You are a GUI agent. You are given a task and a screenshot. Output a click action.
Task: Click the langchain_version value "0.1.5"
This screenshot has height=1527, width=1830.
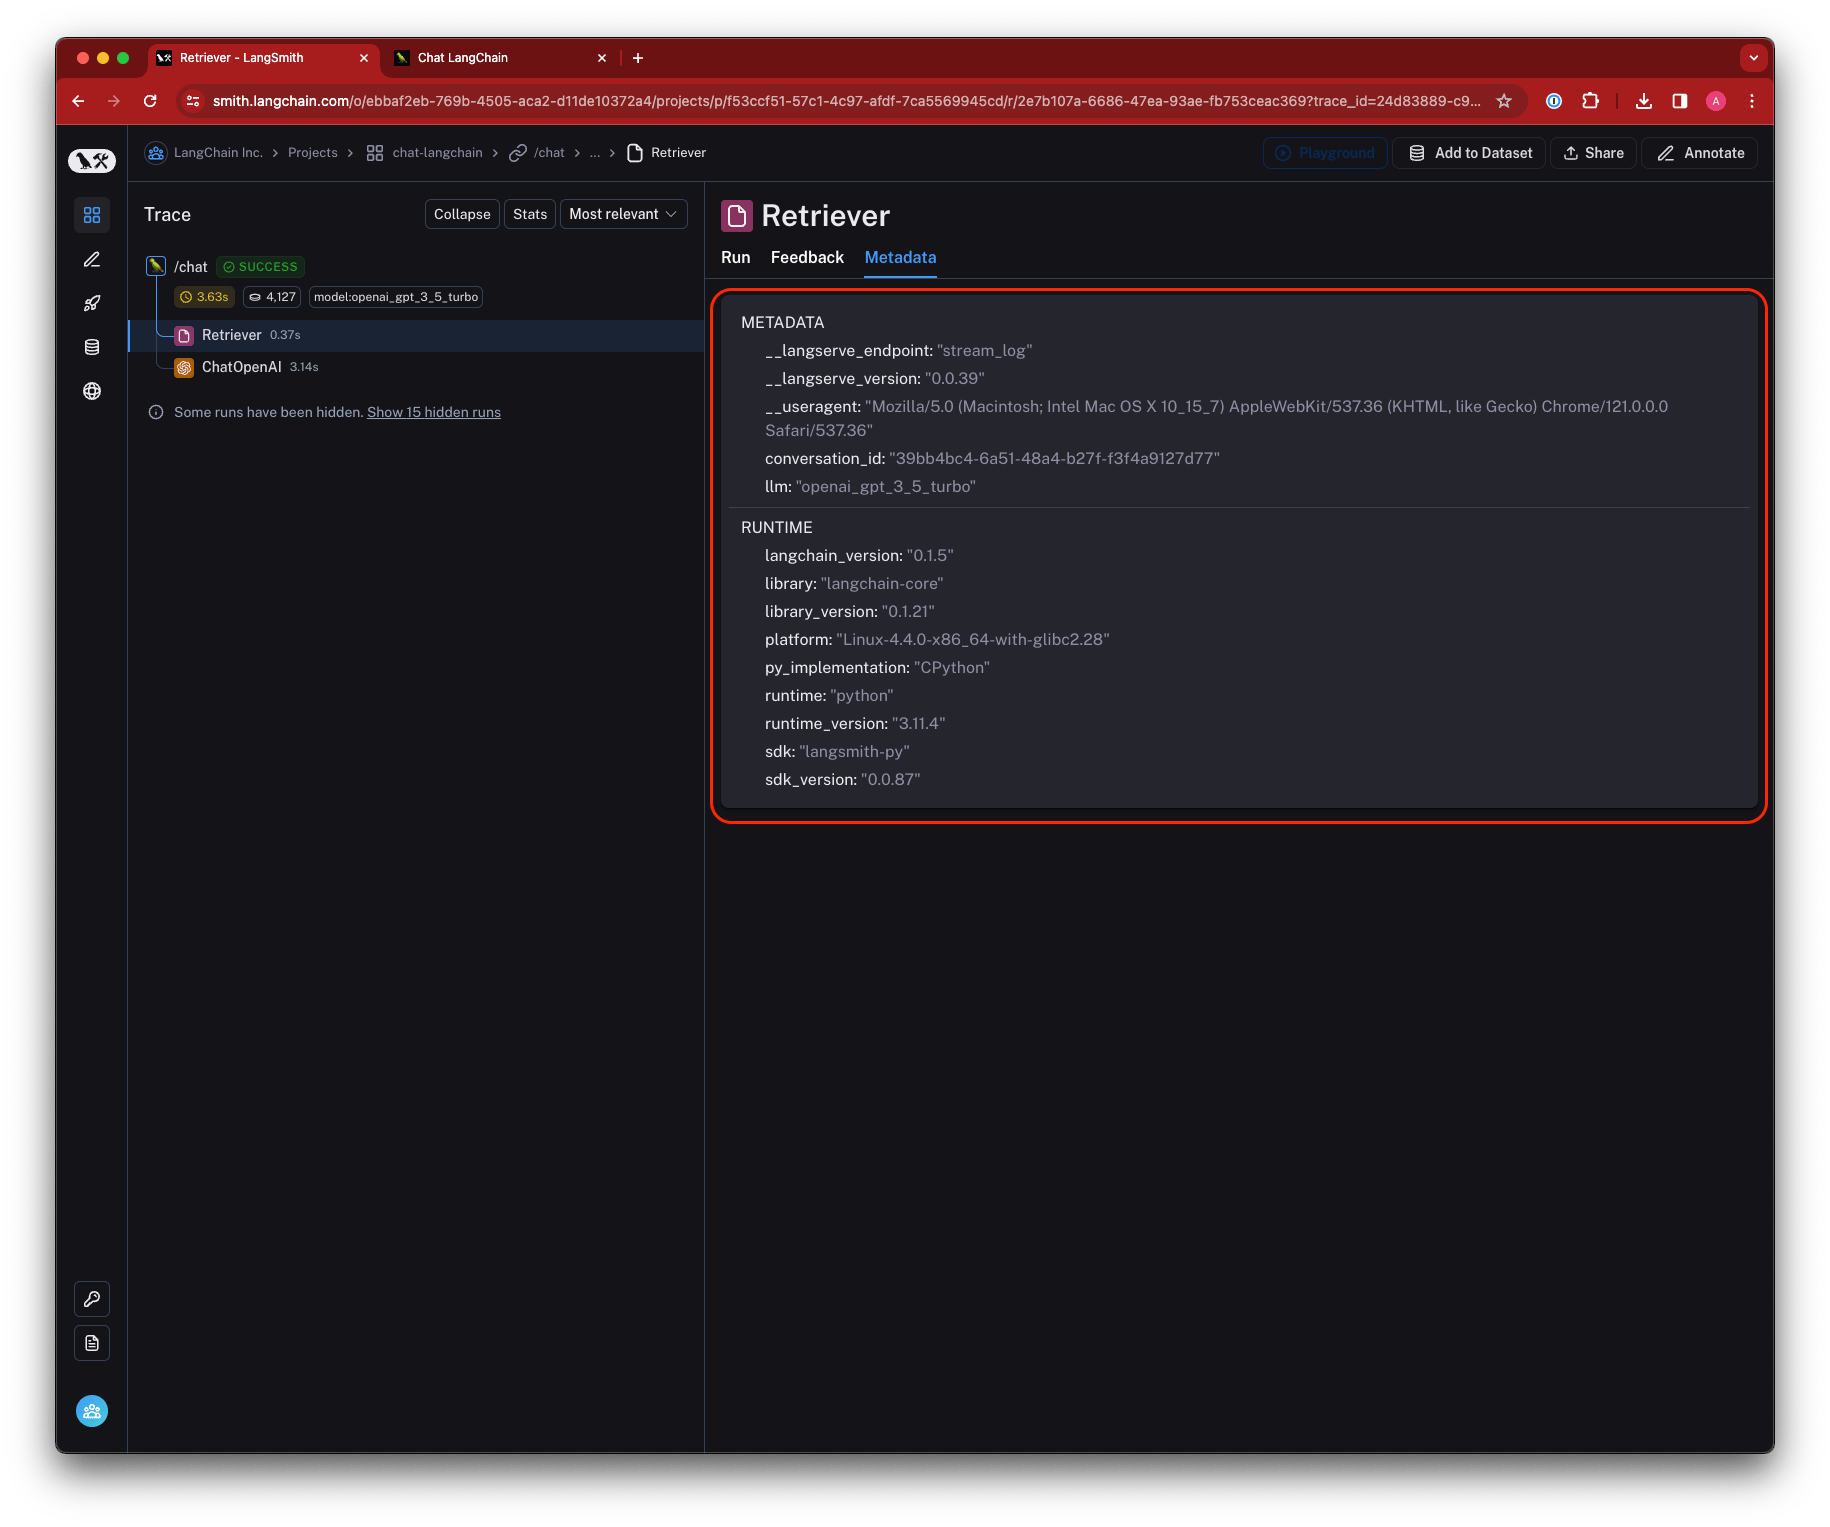(930, 556)
